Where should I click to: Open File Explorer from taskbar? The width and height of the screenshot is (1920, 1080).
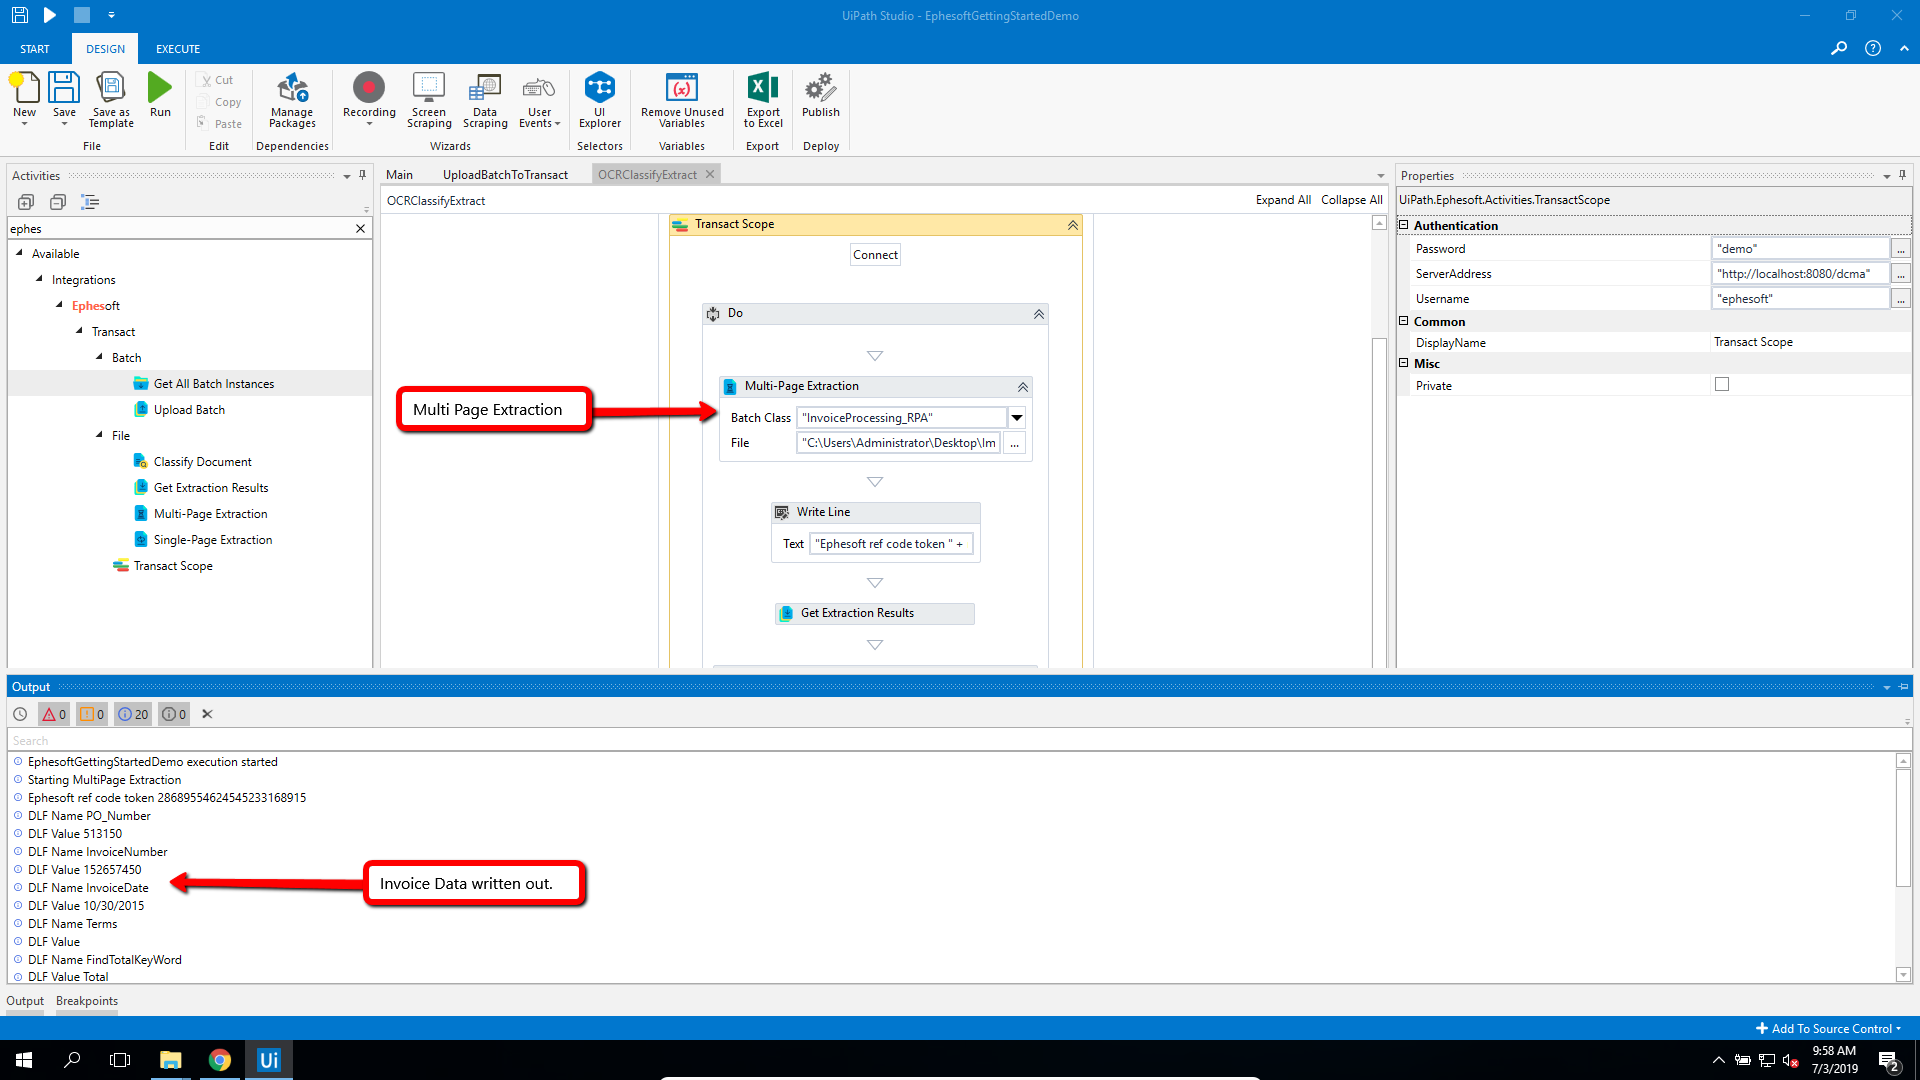[x=170, y=1060]
